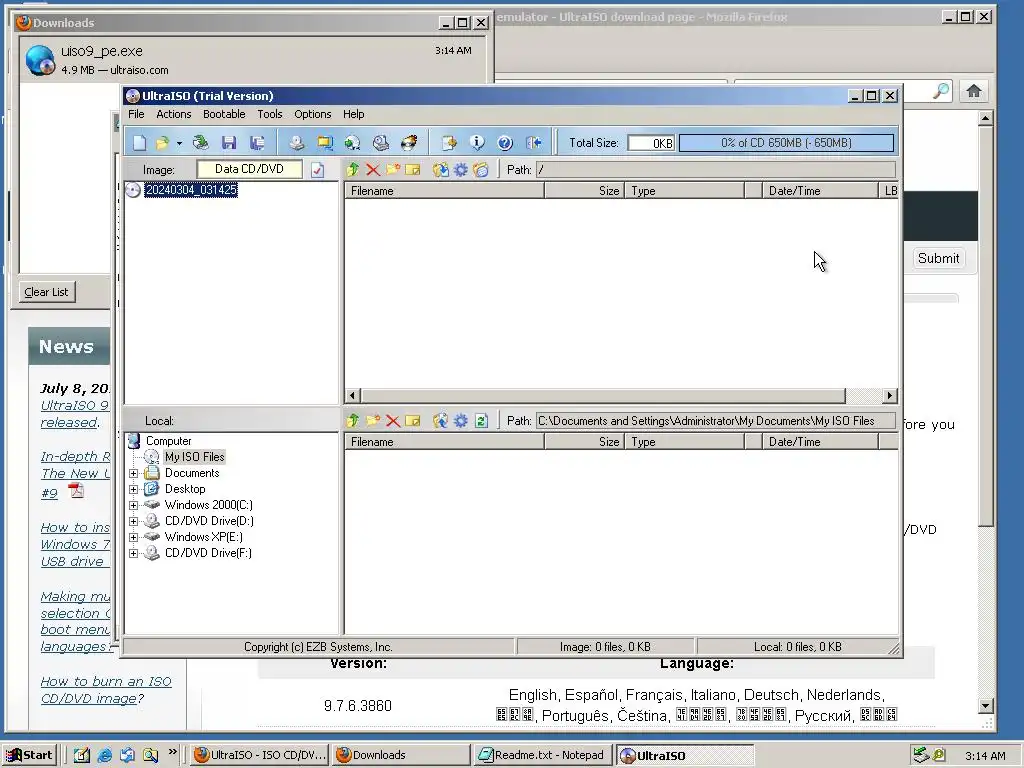The height and width of the screenshot is (768, 1024).
Task: Click the Image Info (i) icon
Action: tap(477, 142)
